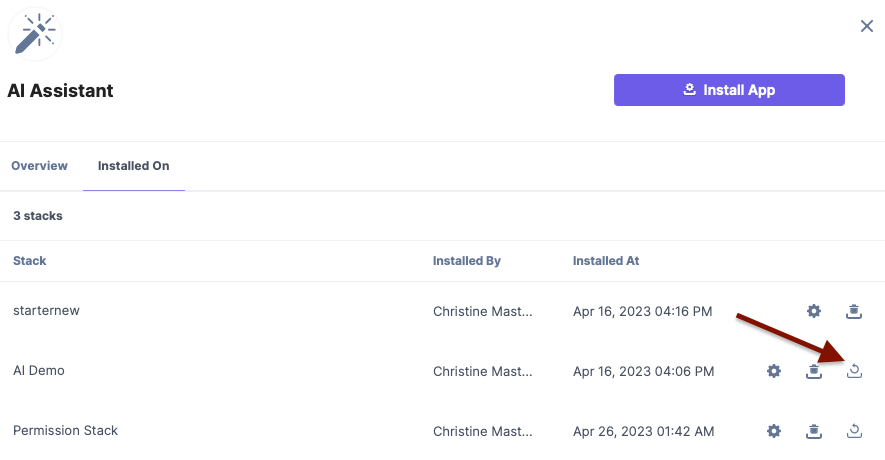Screen dimensions: 885x460
Task: Open the starternew stack entry
Action: 46,310
